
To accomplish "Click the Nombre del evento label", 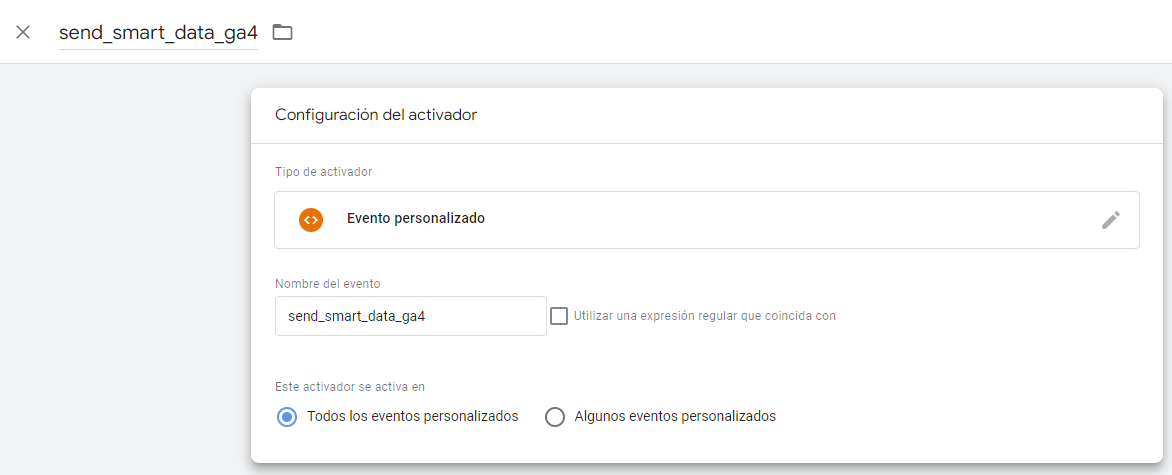I will click(327, 284).
